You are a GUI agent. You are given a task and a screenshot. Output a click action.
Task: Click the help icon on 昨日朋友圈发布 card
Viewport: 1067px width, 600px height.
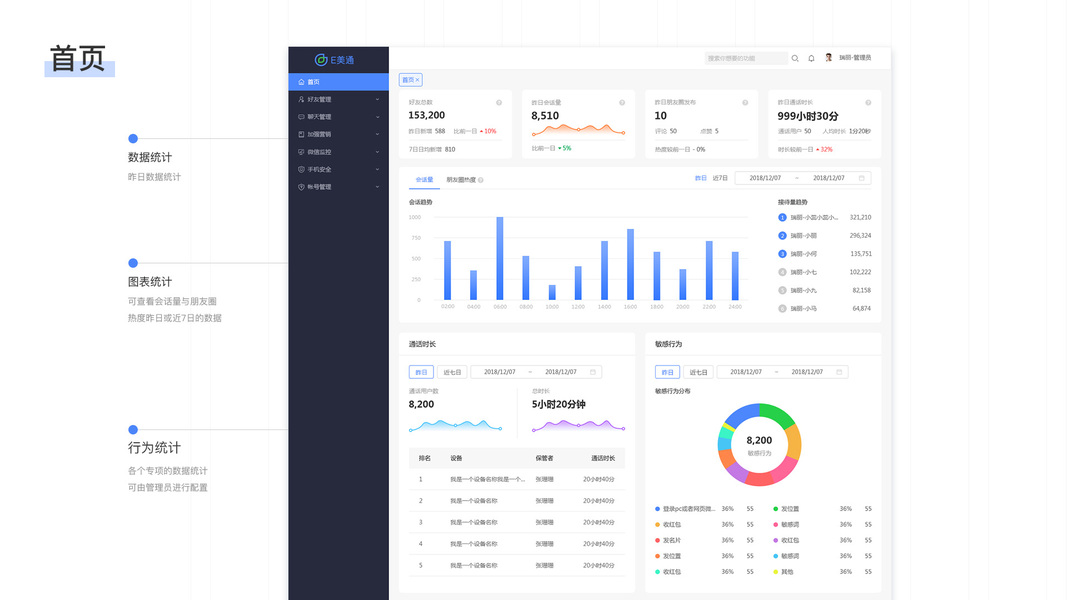(x=745, y=103)
